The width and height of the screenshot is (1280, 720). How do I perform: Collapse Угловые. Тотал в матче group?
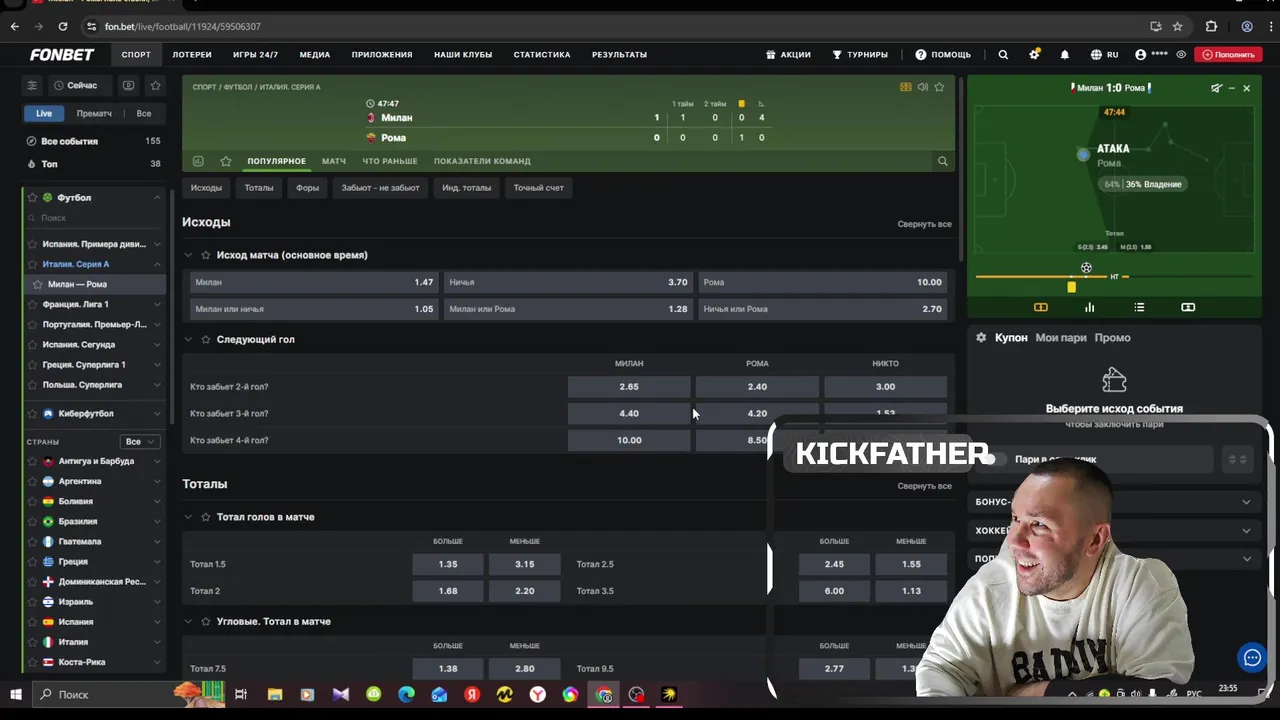click(188, 621)
